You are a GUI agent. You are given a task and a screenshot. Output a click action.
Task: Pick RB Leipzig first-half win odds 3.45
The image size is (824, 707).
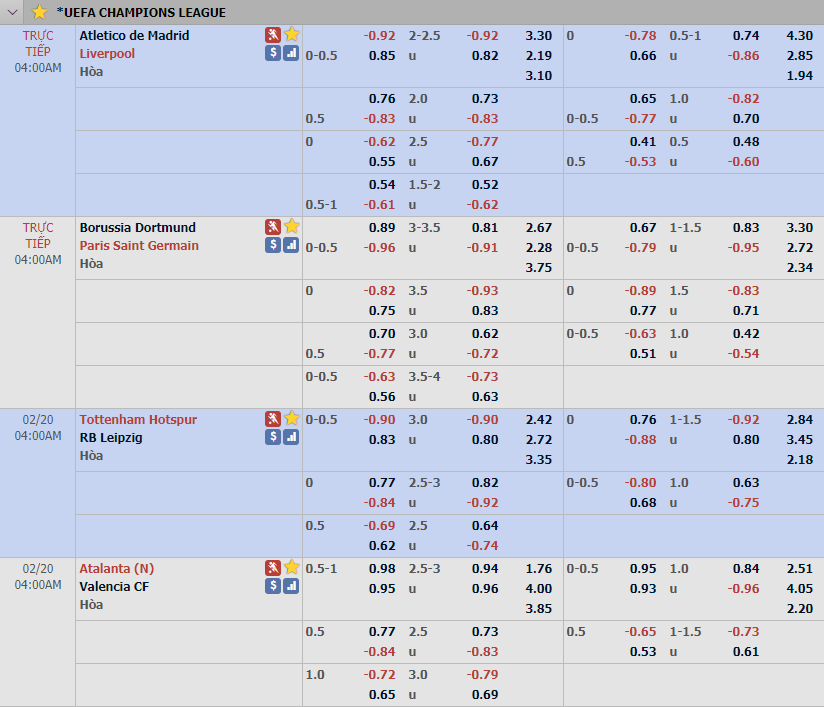coord(799,439)
